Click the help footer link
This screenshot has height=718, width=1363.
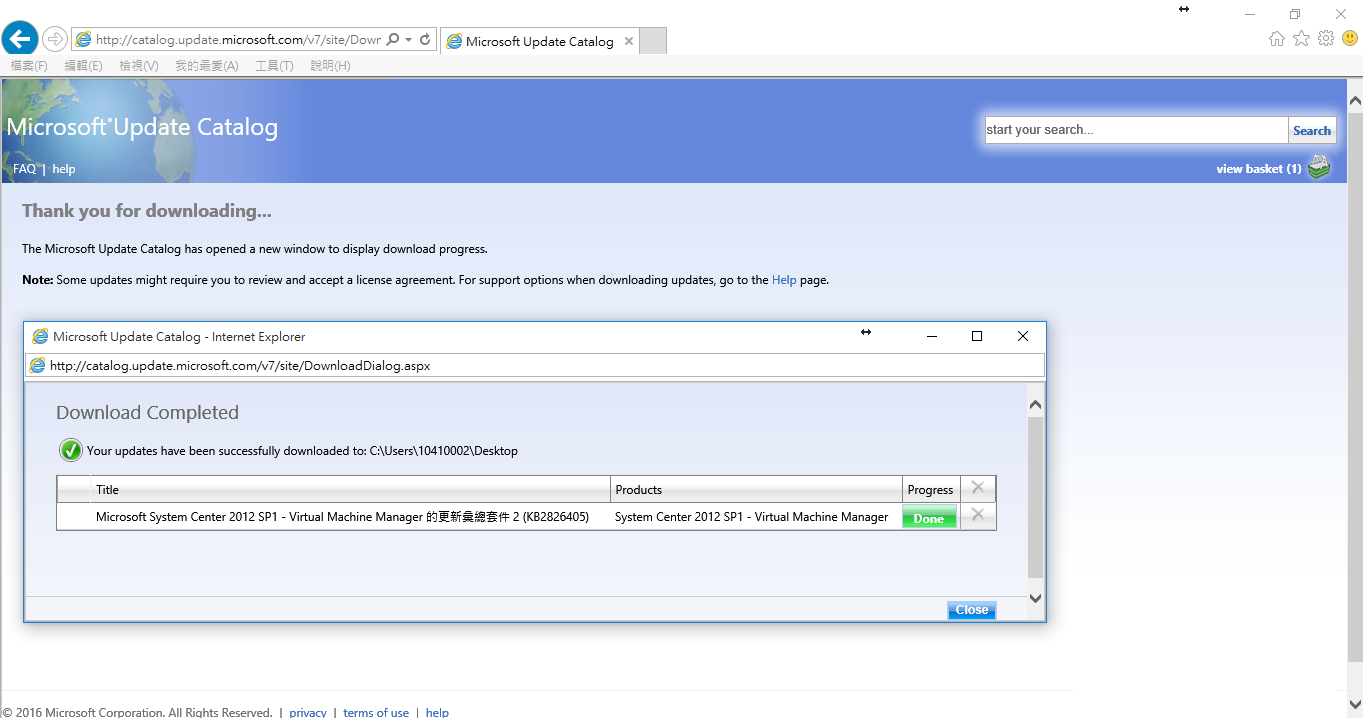pyautogui.click(x=437, y=712)
